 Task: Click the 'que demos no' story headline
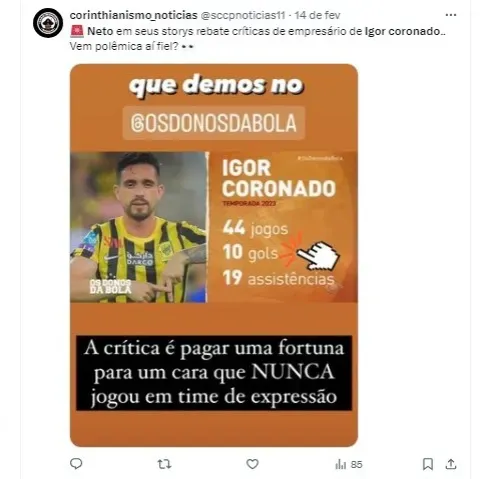coord(216,86)
